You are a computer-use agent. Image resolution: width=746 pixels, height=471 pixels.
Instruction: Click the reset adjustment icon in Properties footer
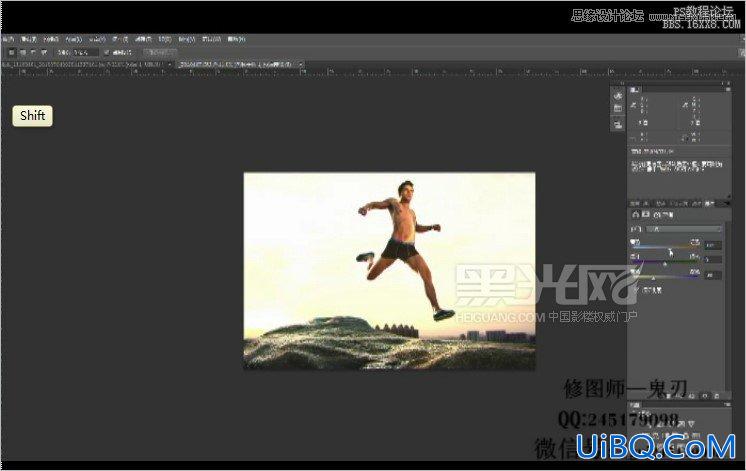click(692, 396)
